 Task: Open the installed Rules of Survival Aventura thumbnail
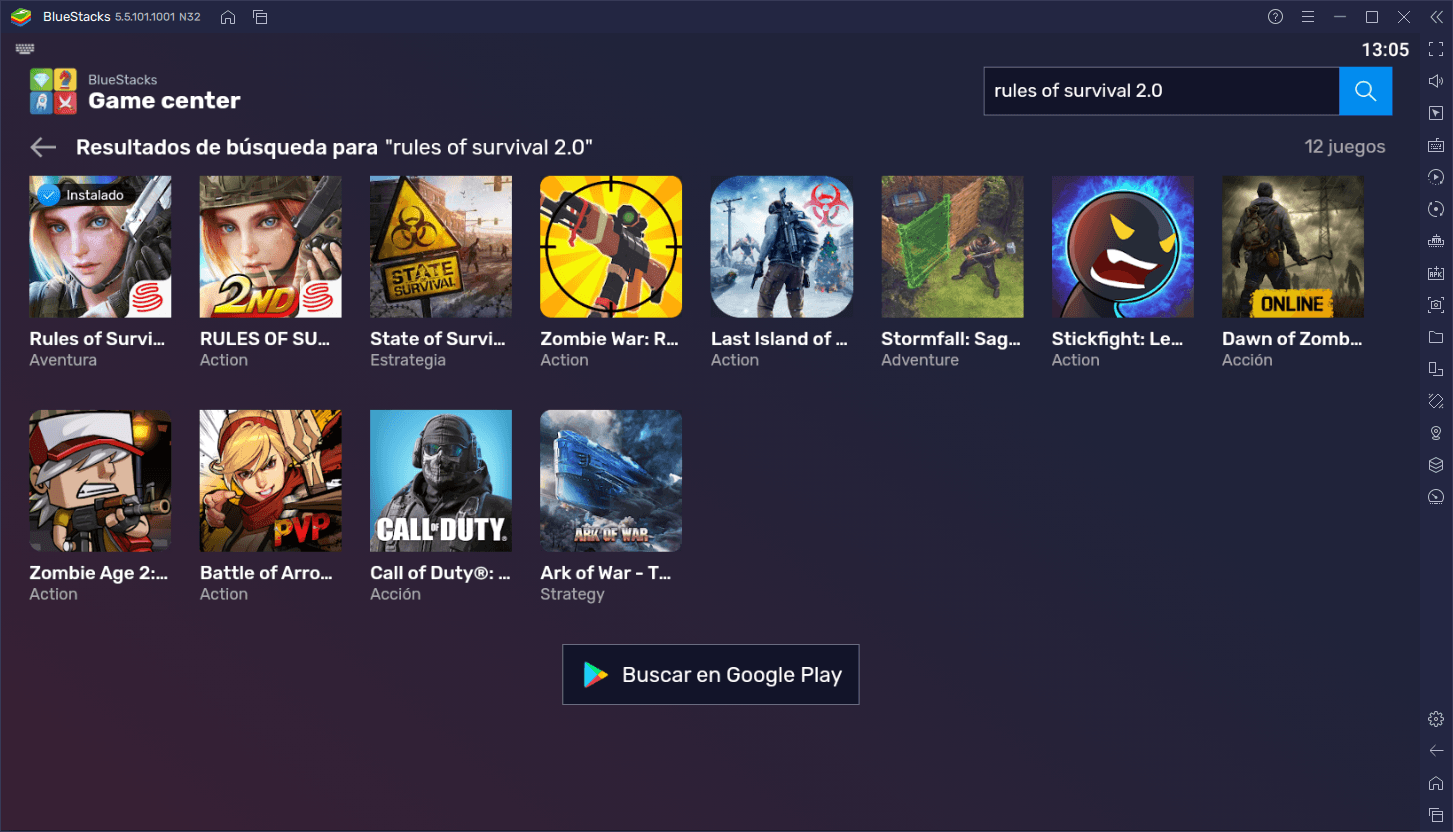(100, 247)
